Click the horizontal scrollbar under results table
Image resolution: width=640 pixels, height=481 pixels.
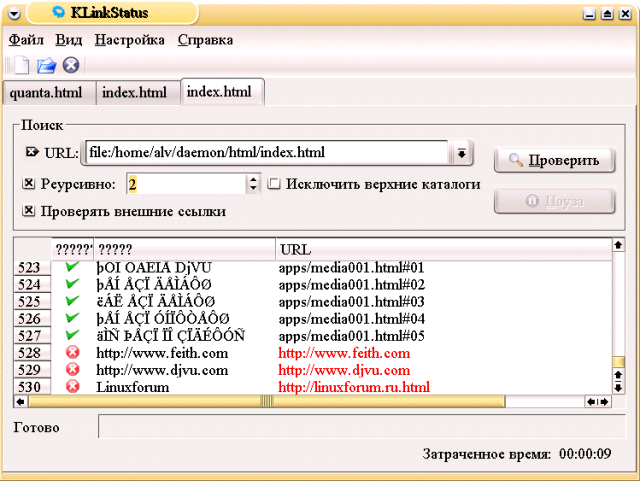(x=300, y=401)
